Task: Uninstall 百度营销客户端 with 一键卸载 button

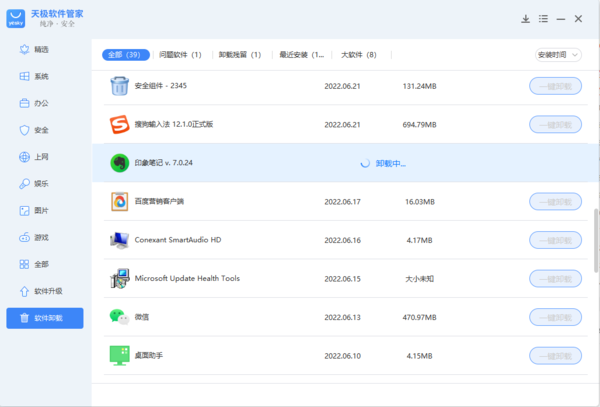Action: click(x=555, y=202)
